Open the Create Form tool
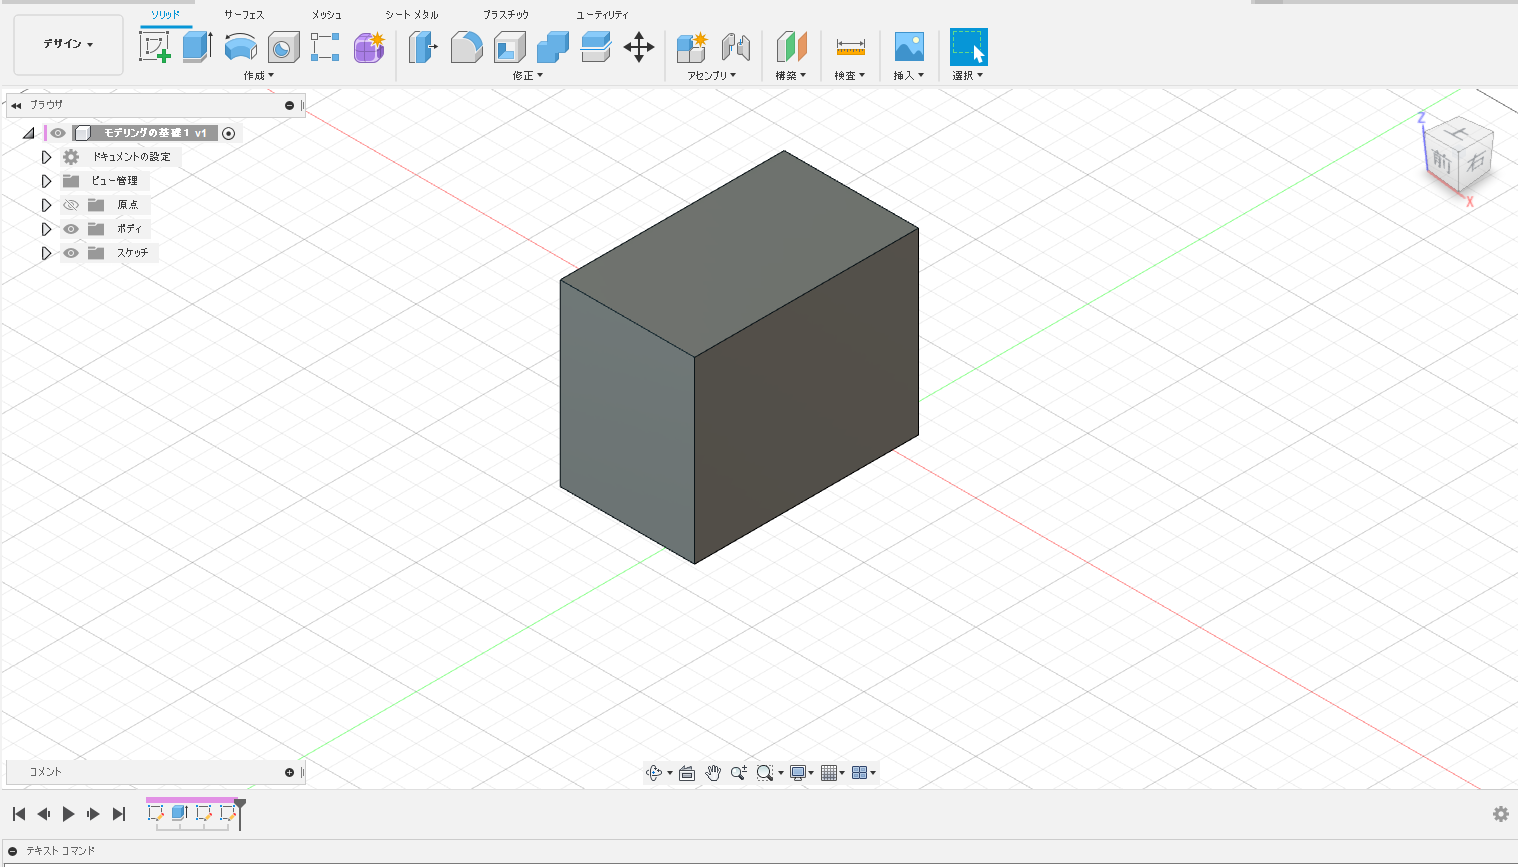The width and height of the screenshot is (1518, 867). (369, 46)
